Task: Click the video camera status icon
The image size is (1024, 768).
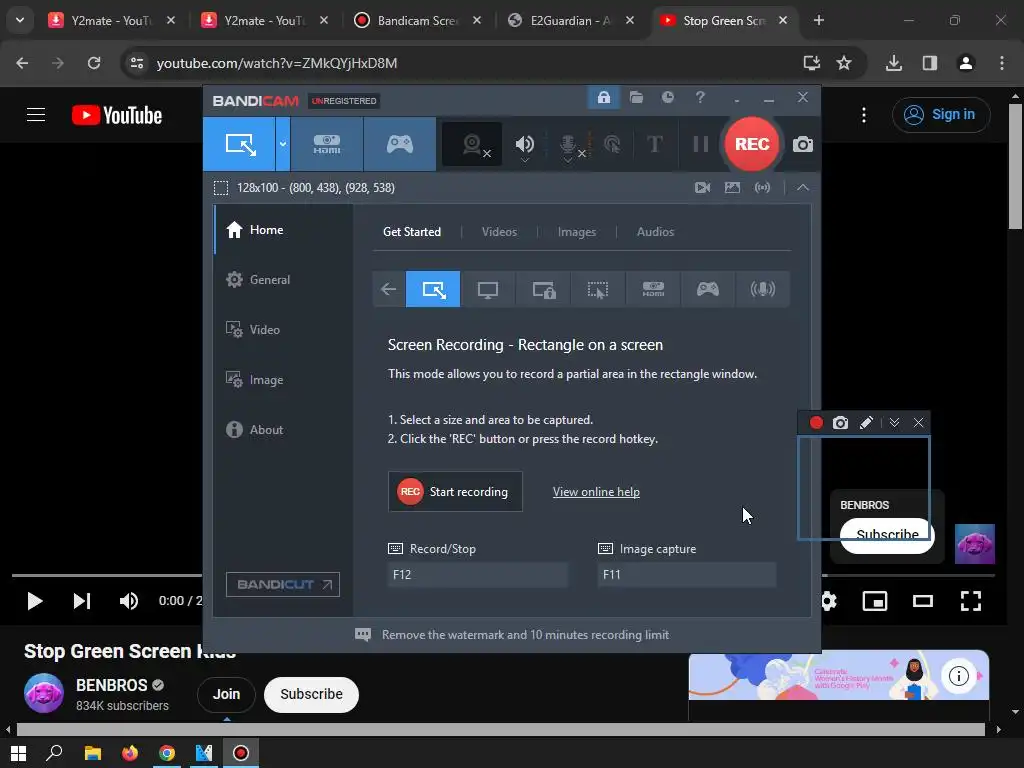Action: click(702, 188)
